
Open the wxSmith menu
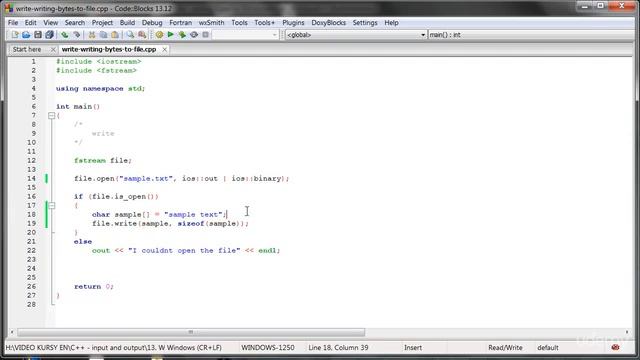tap(211, 22)
